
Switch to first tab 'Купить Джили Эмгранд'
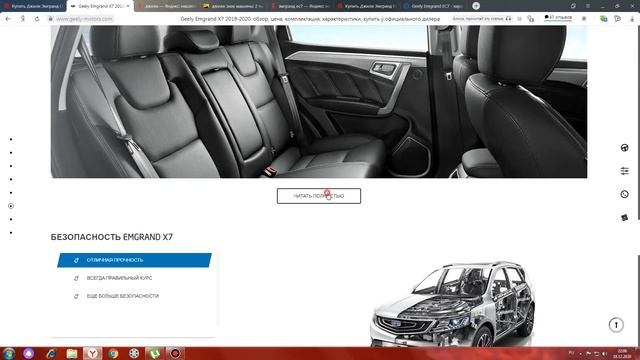[33, 6]
